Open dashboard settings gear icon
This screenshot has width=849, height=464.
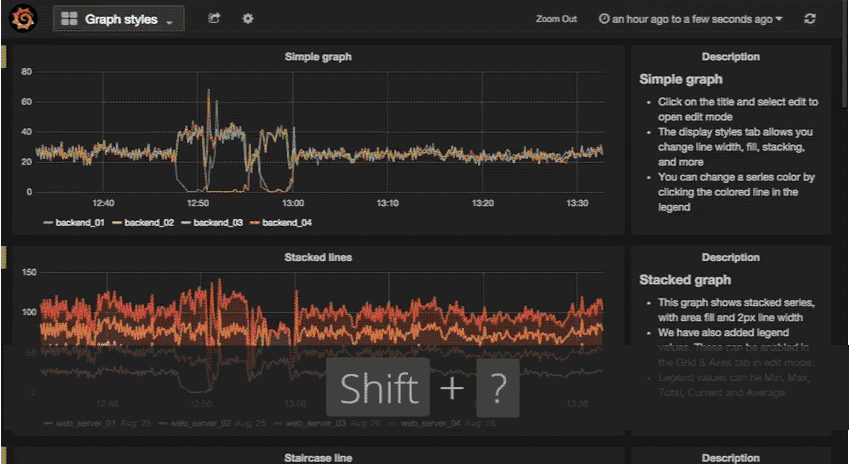248,19
